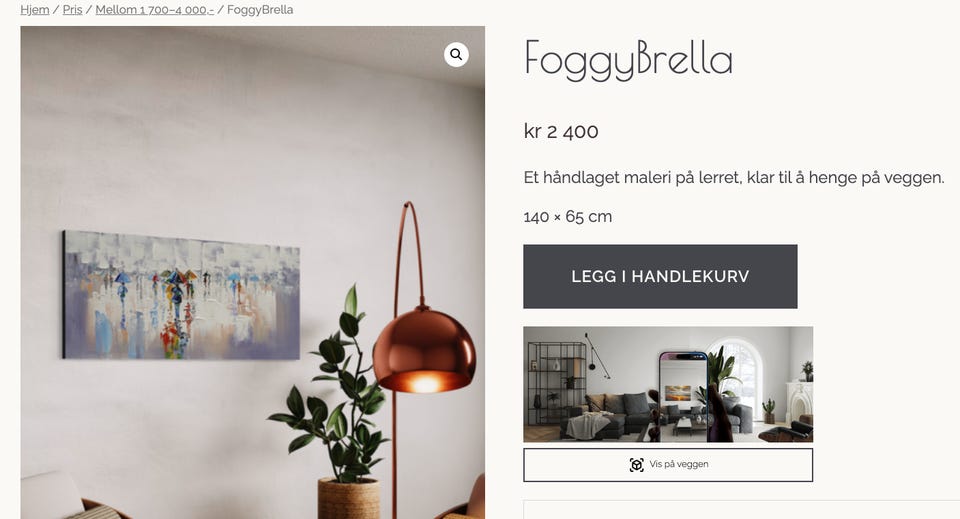Click the Vis på veggen button label
960x519 pixels.
click(679, 465)
